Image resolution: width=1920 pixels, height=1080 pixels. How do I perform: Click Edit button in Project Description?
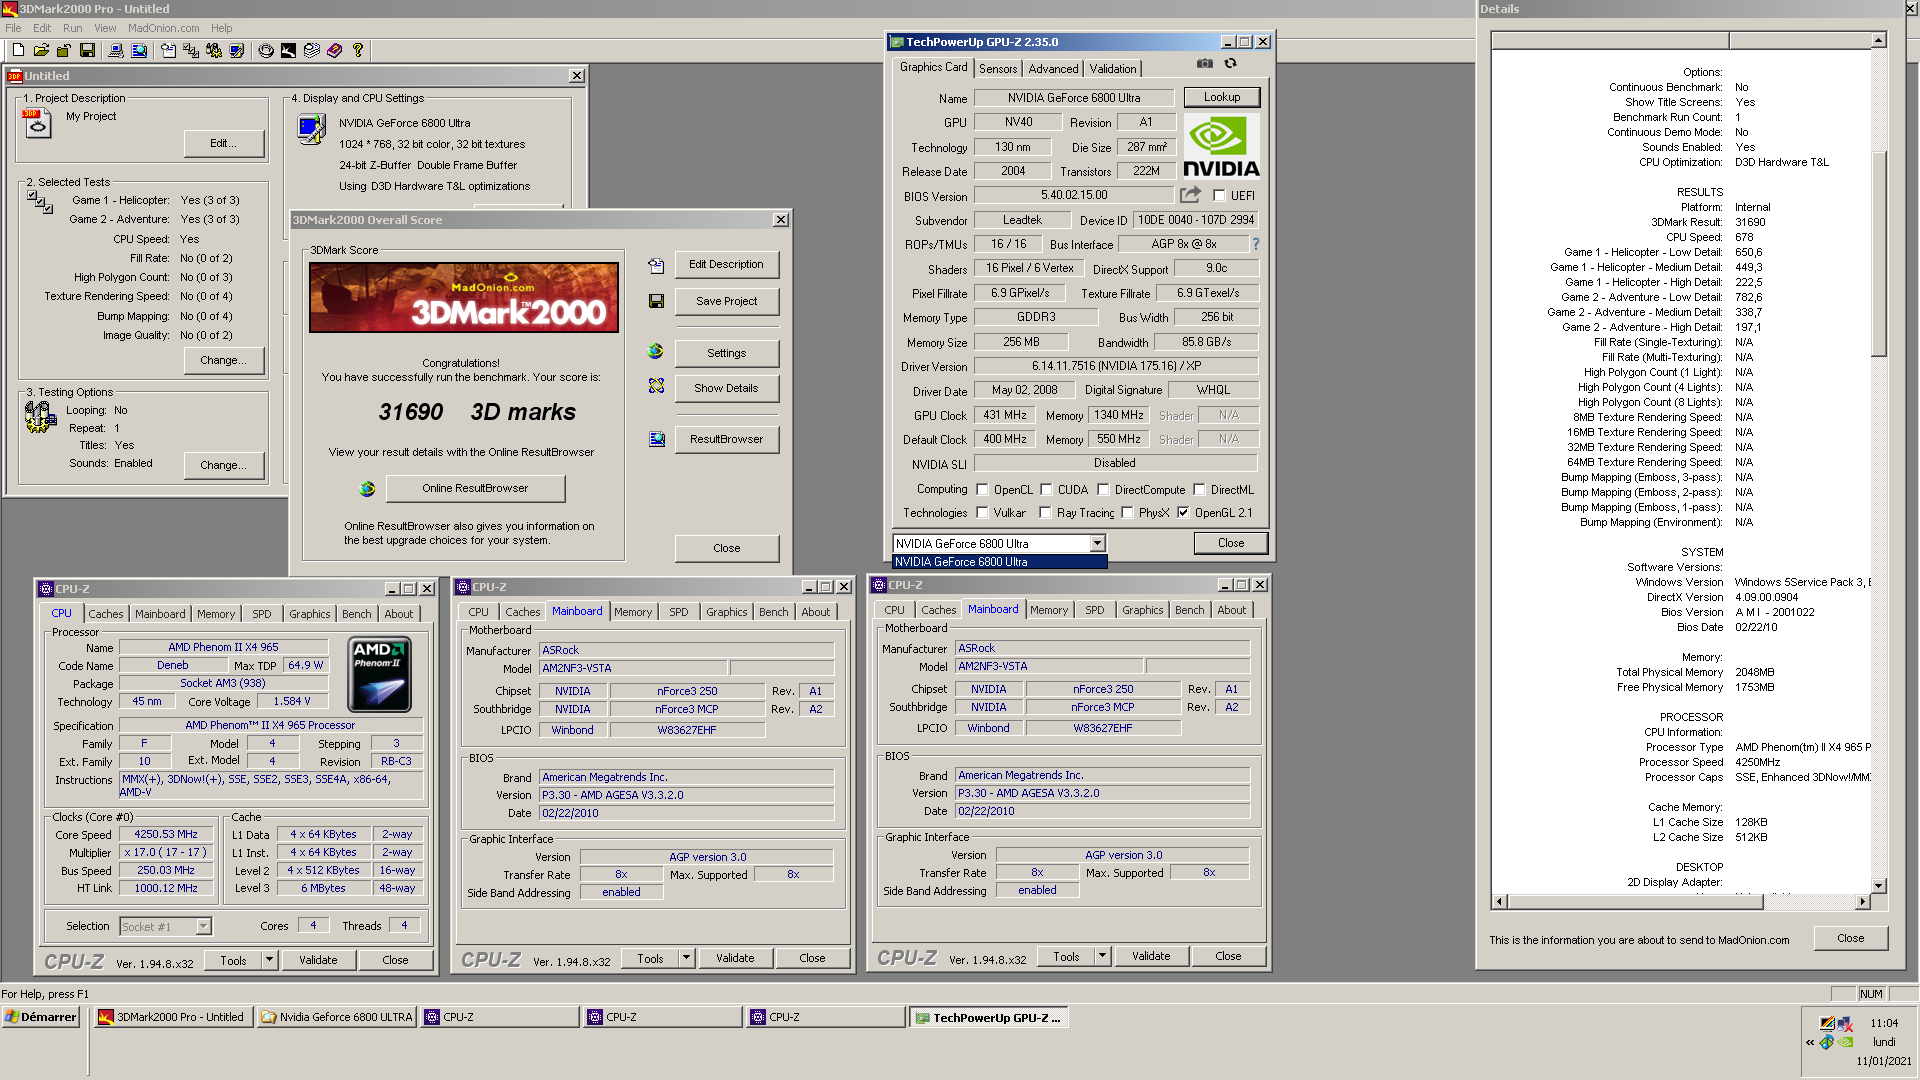[224, 143]
